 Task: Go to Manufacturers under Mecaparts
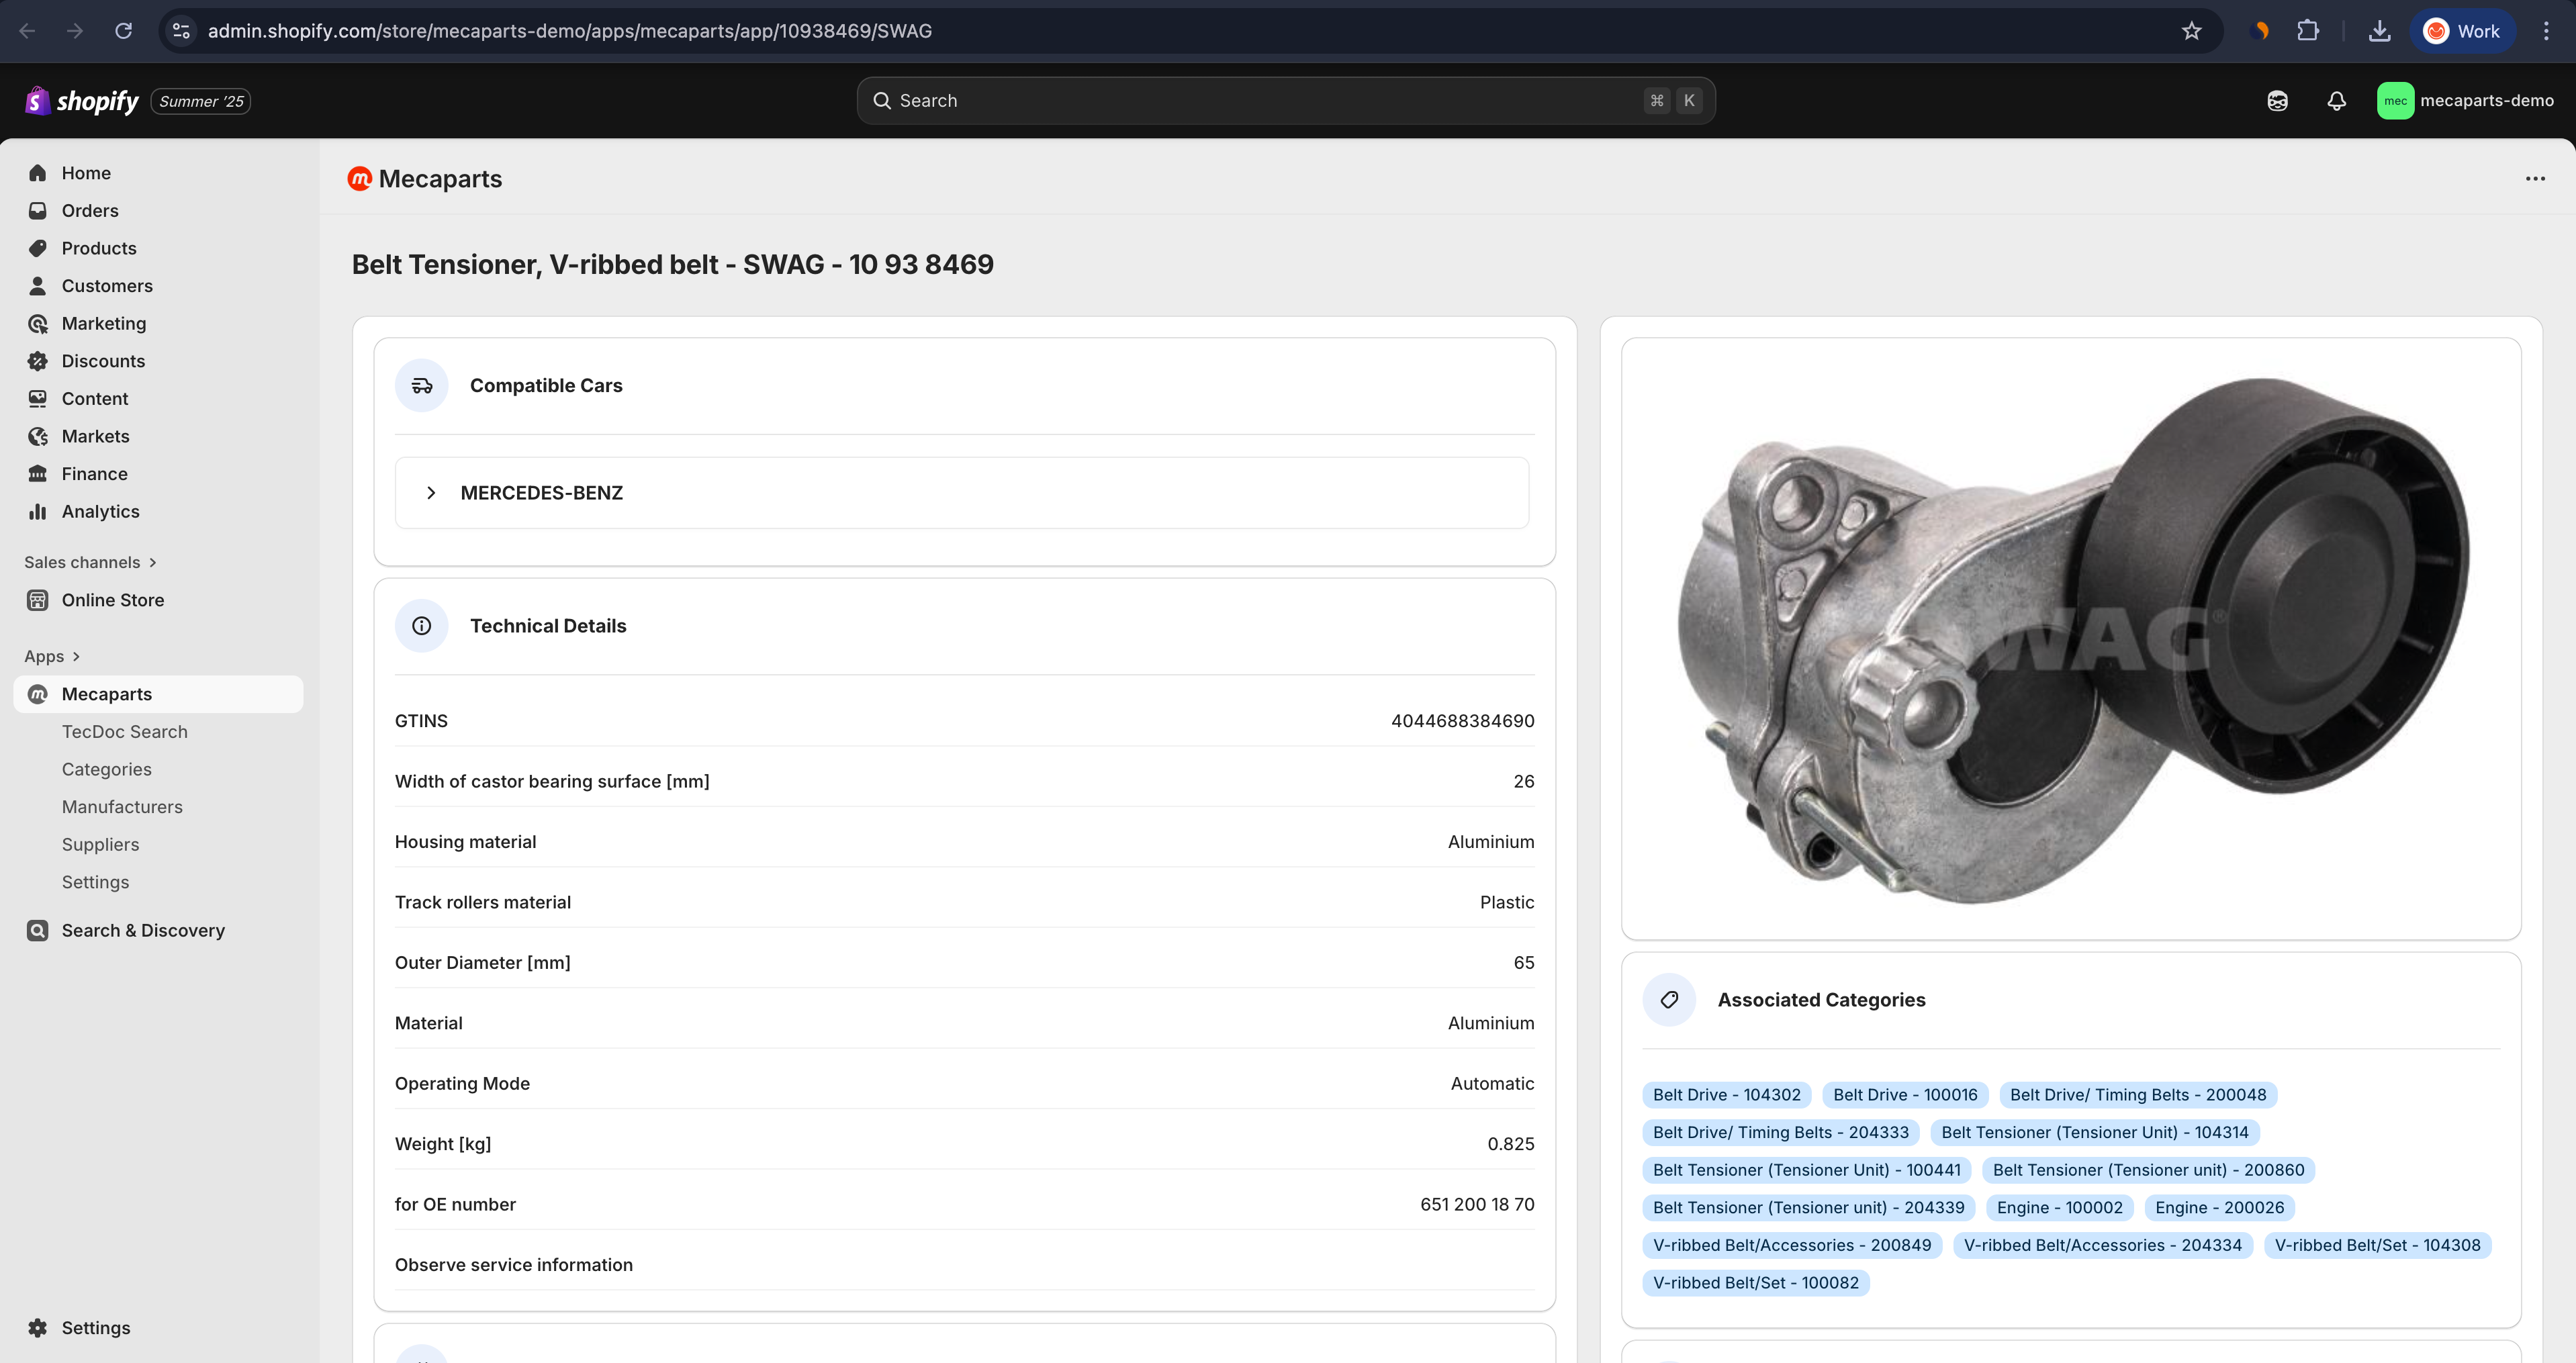[122, 807]
